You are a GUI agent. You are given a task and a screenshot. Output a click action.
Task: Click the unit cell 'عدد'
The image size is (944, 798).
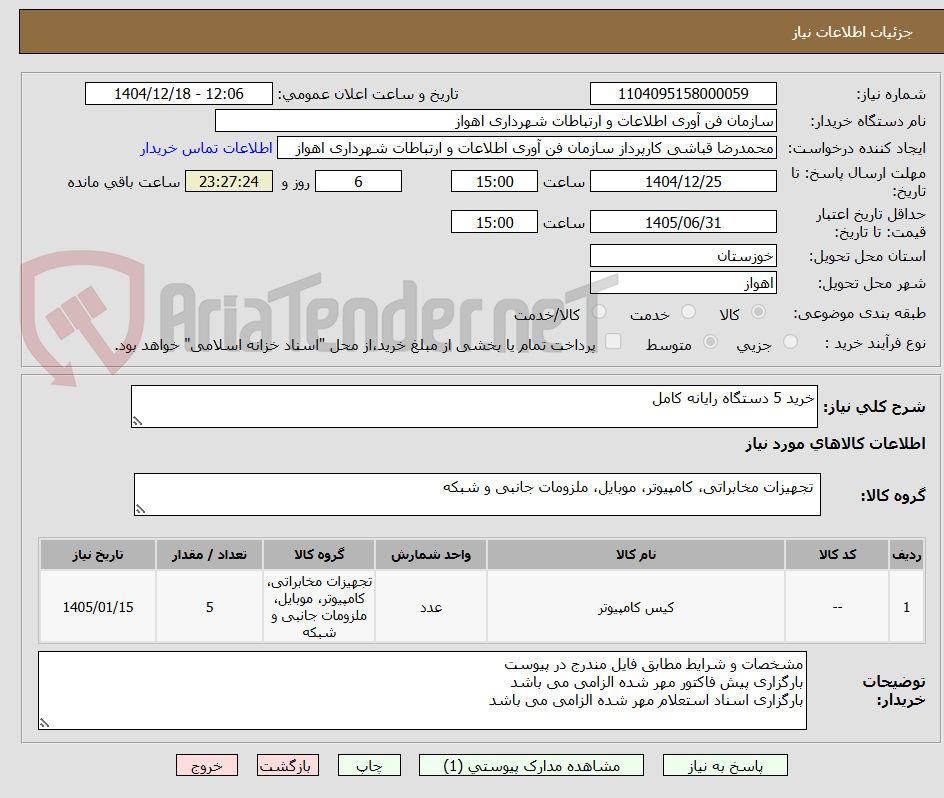(431, 607)
